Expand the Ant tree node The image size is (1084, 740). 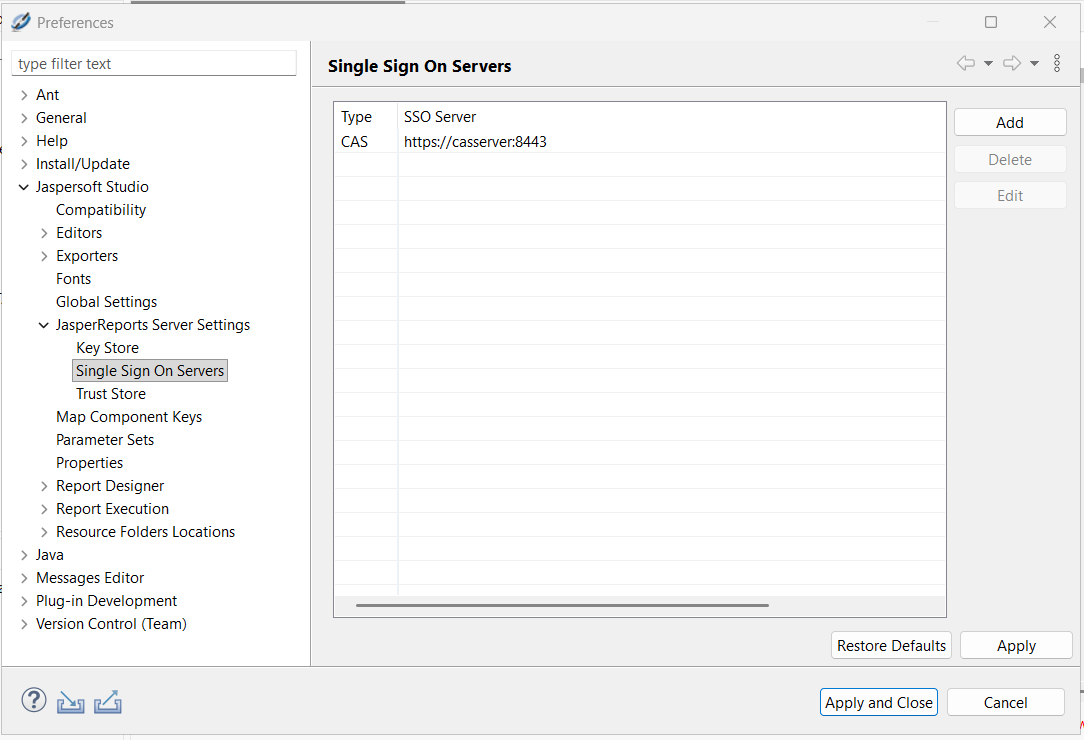(24, 95)
